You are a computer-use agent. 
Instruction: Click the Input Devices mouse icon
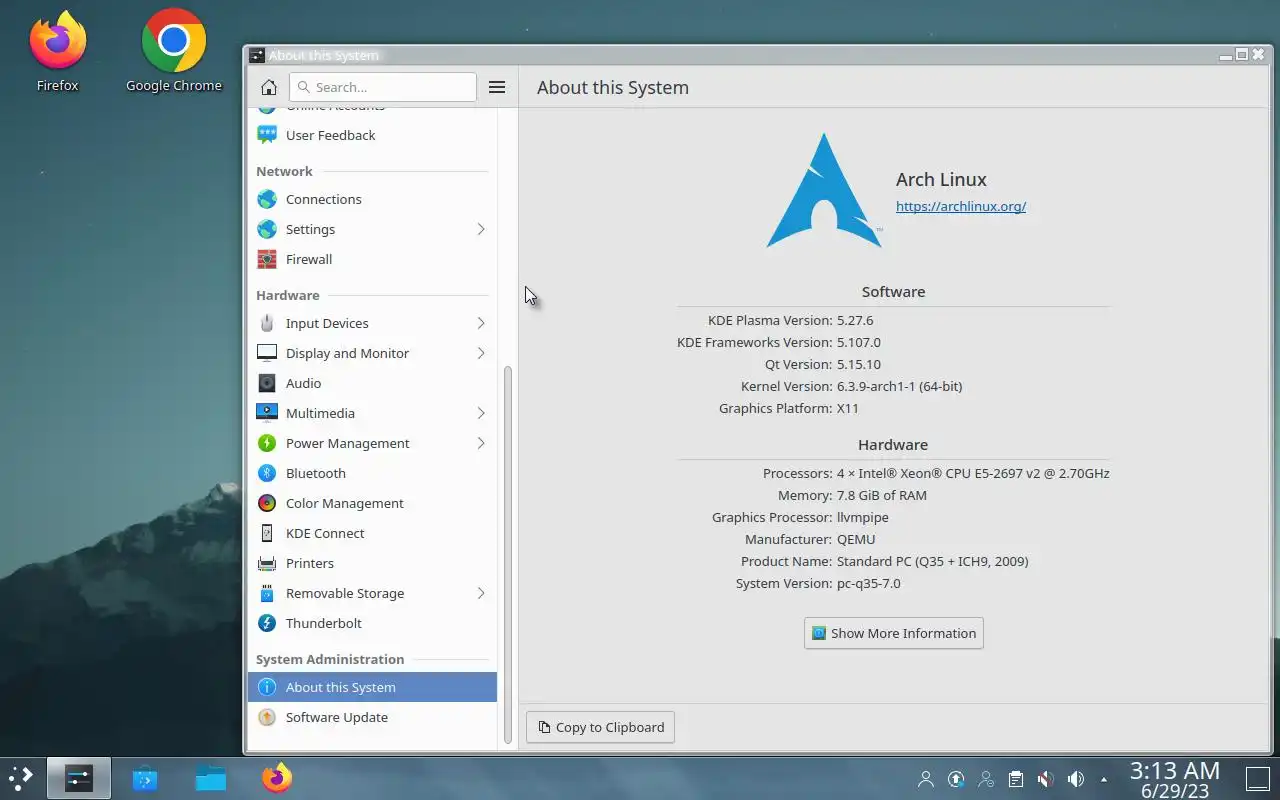(267, 323)
